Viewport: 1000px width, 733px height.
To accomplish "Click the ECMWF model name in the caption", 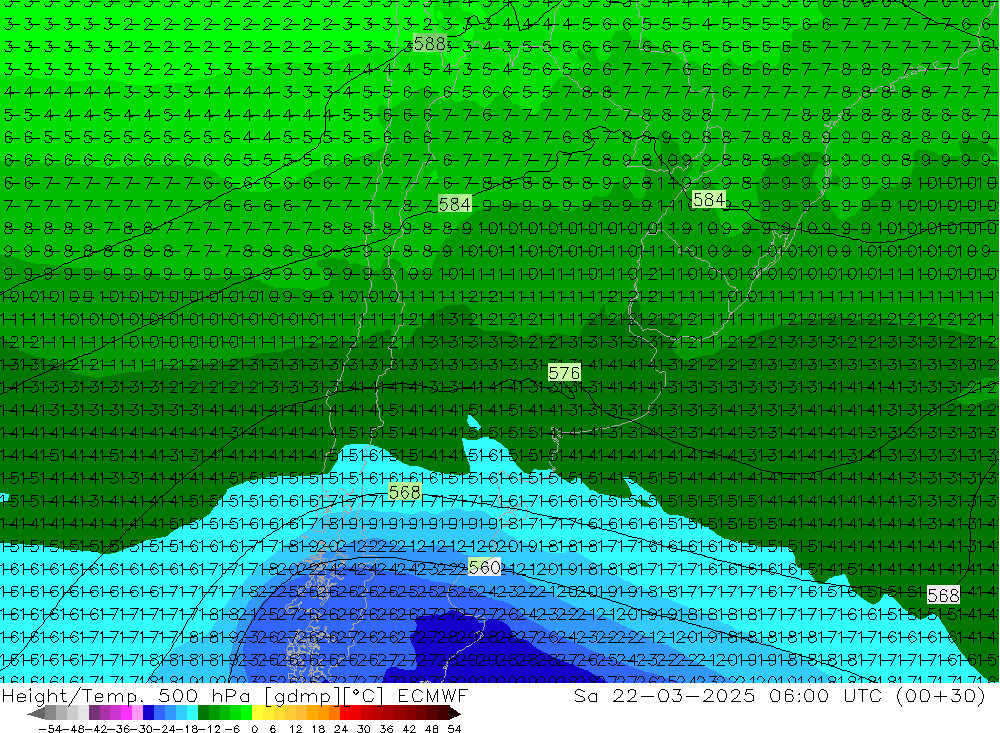I will click(x=433, y=696).
